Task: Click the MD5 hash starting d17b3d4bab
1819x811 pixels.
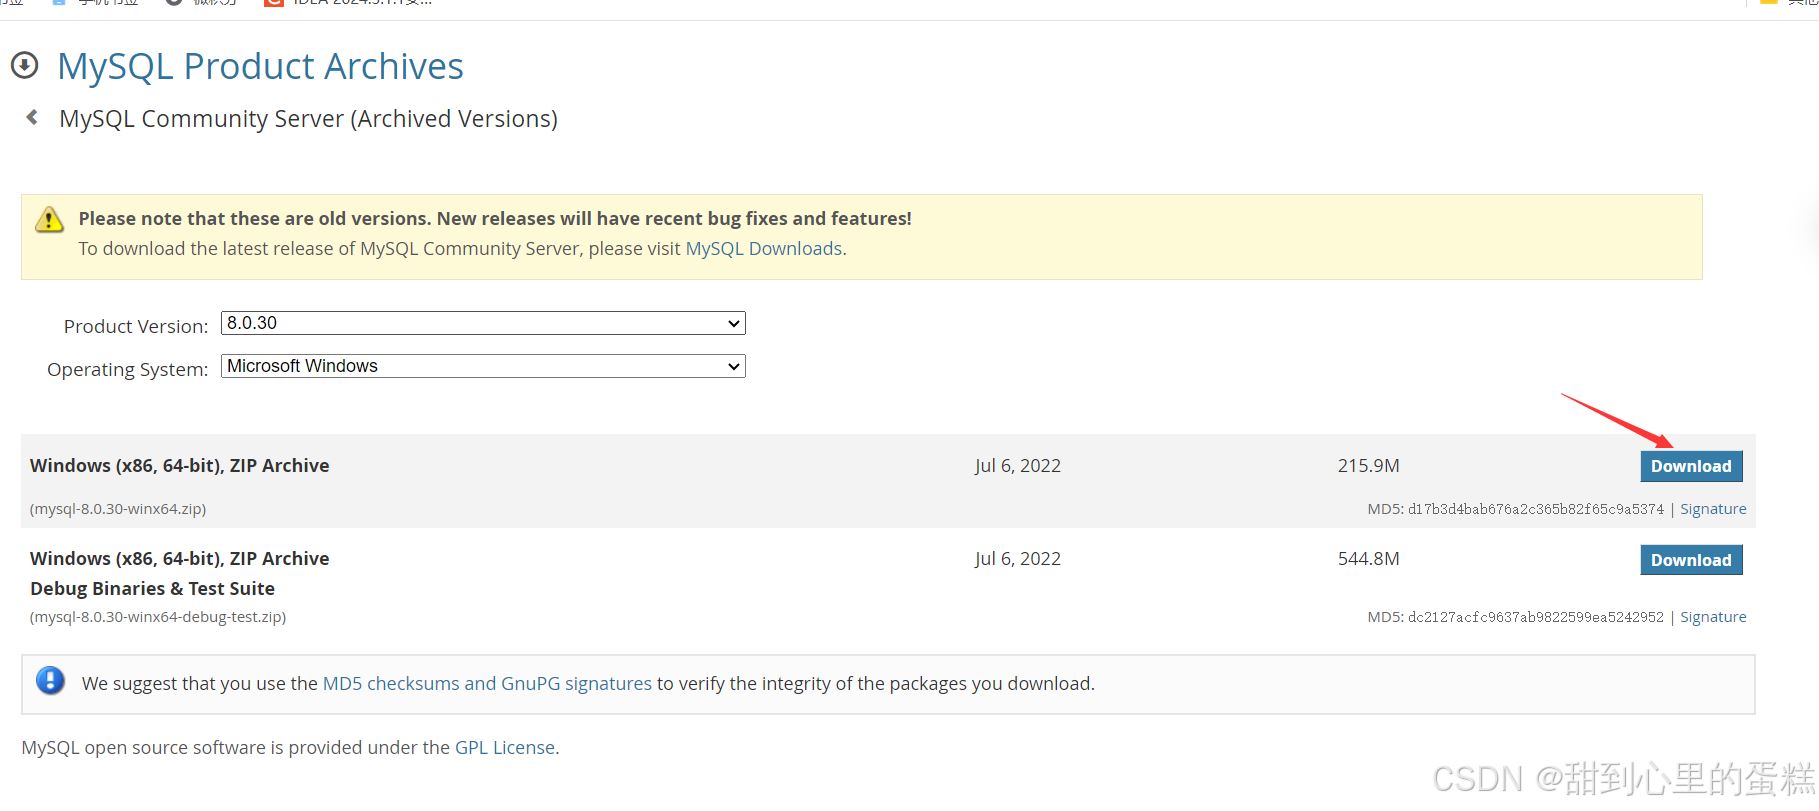Action: click(1536, 509)
